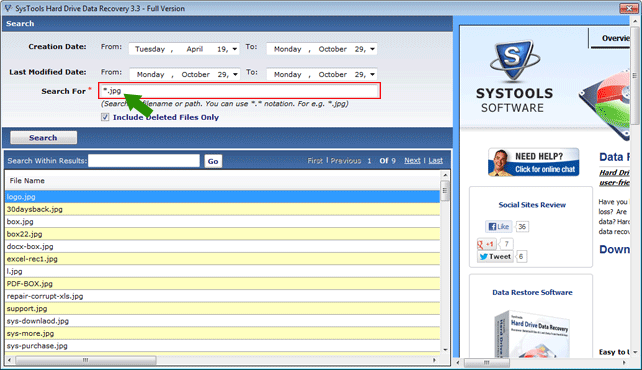Click the Social Sites Review heading
The height and width of the screenshot is (370, 642).
point(532,205)
